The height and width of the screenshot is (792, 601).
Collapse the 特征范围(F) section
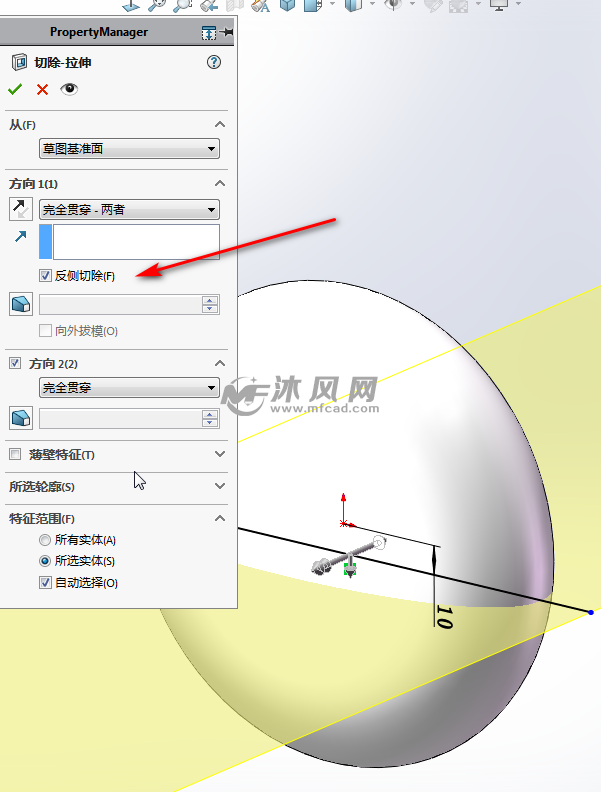pos(220,518)
